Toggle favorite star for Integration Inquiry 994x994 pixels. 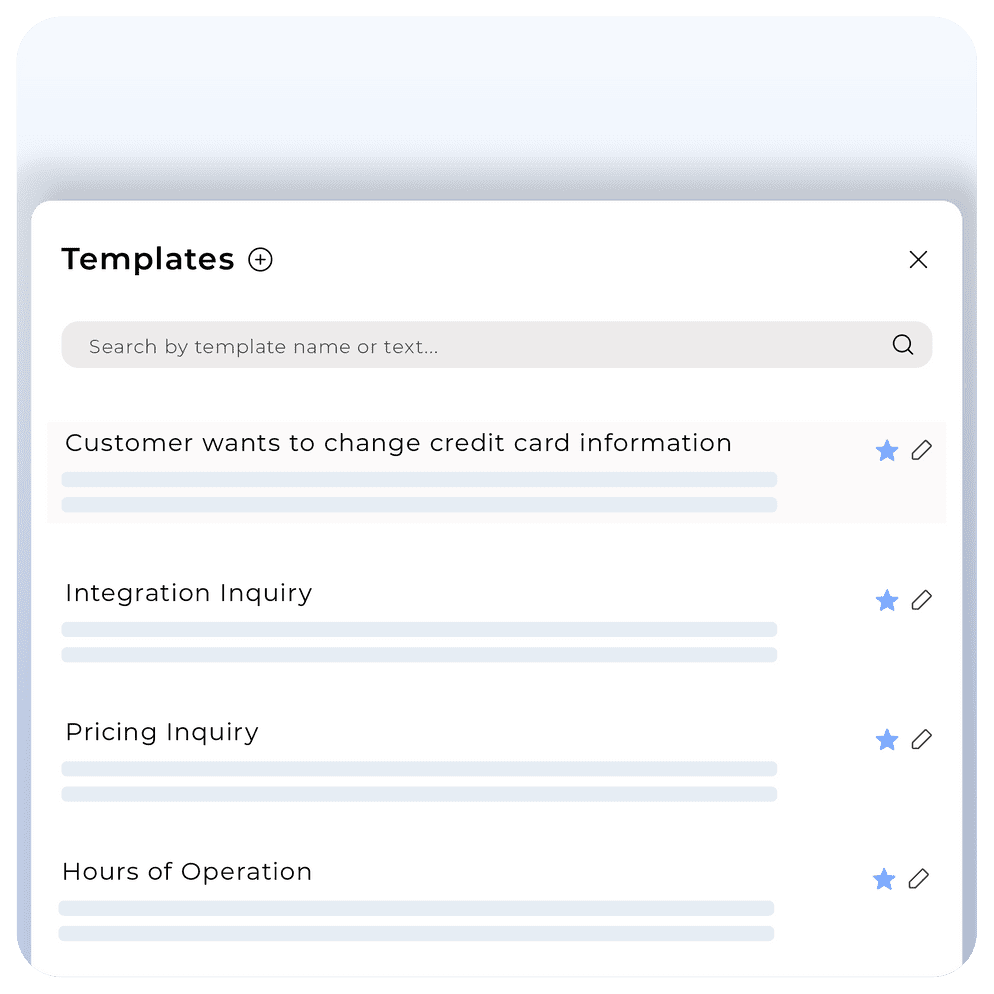886,601
